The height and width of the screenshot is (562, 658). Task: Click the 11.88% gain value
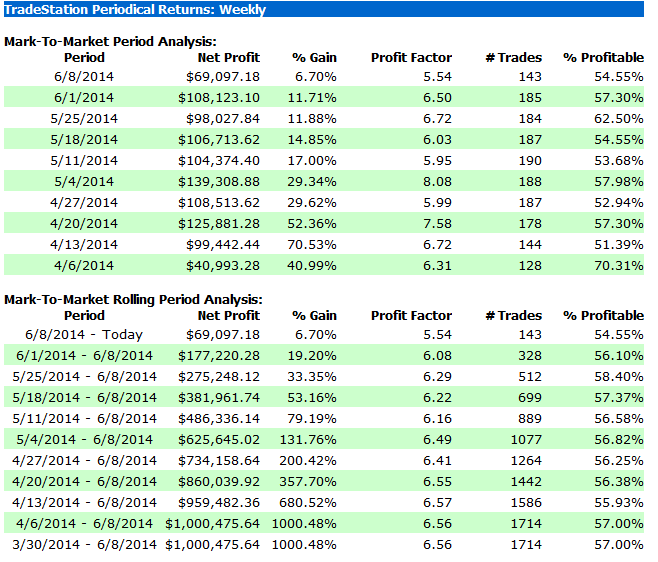click(312, 119)
